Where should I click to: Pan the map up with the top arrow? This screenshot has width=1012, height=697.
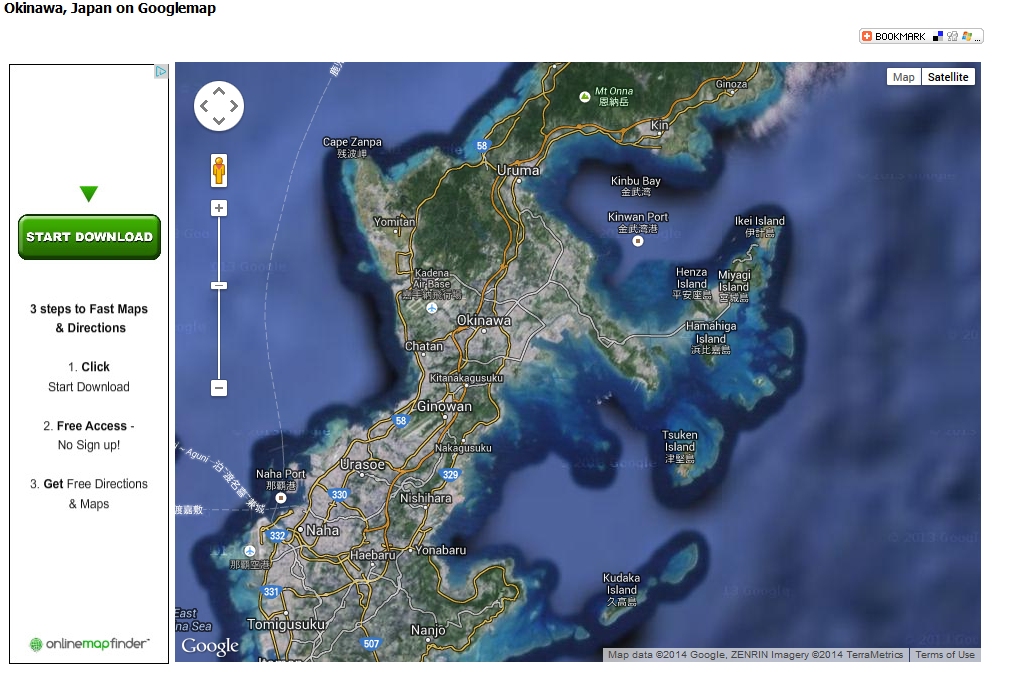pos(219,92)
